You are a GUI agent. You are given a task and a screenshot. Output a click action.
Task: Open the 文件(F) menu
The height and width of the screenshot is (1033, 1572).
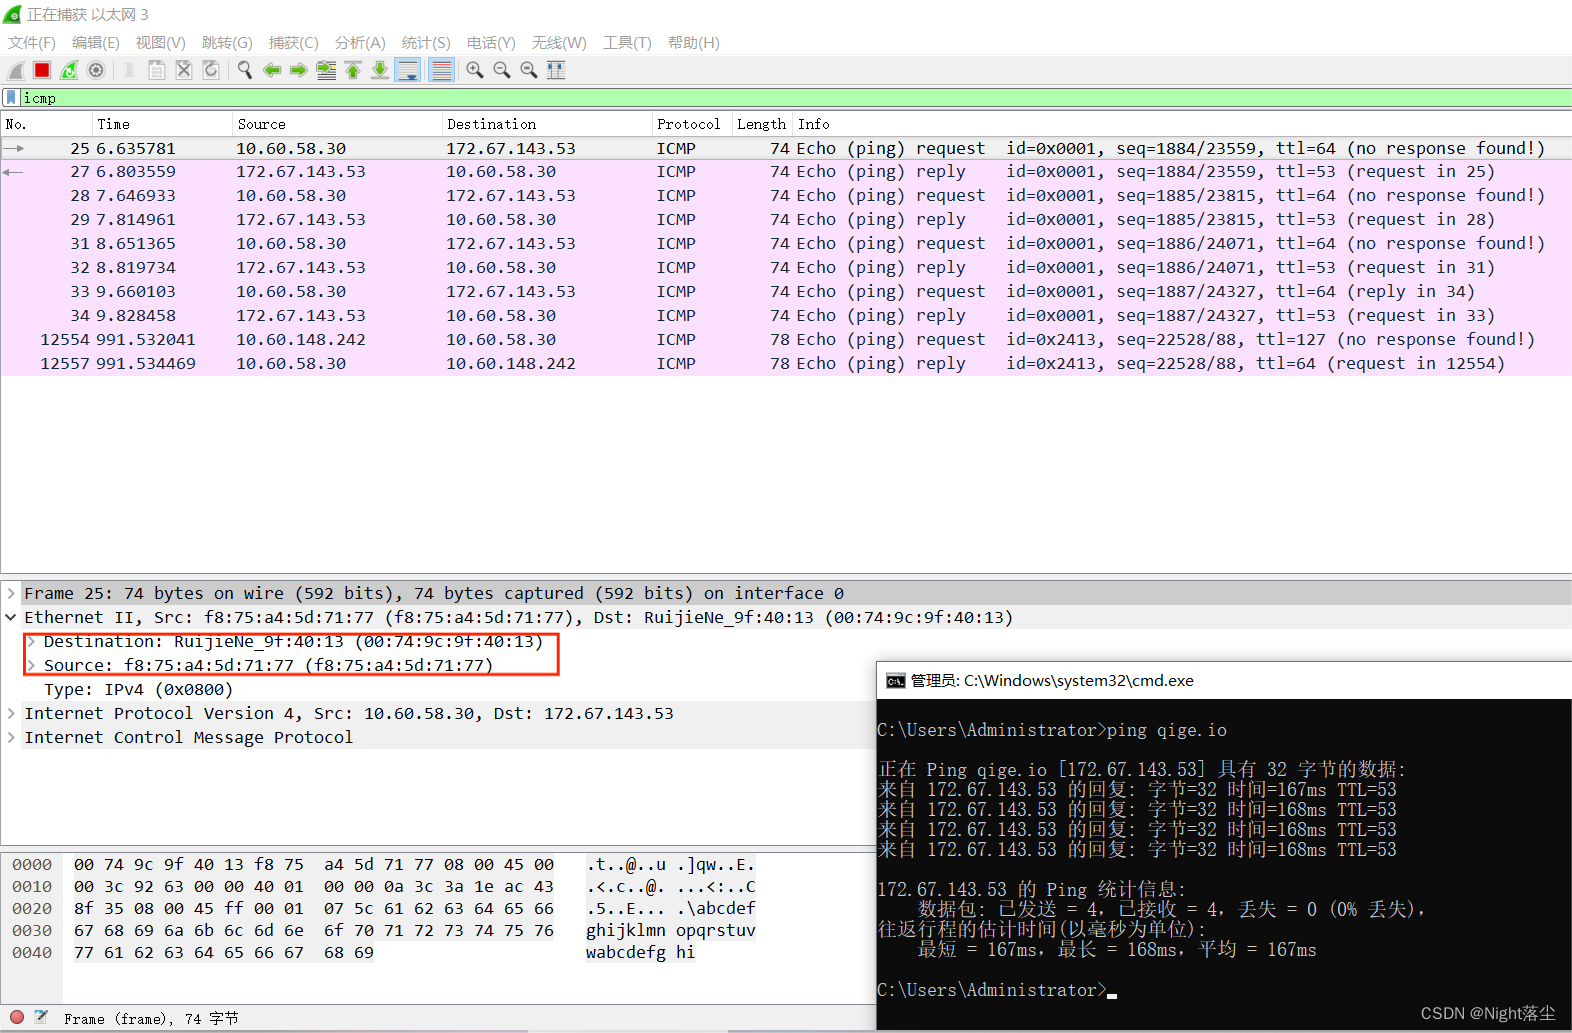(x=32, y=43)
